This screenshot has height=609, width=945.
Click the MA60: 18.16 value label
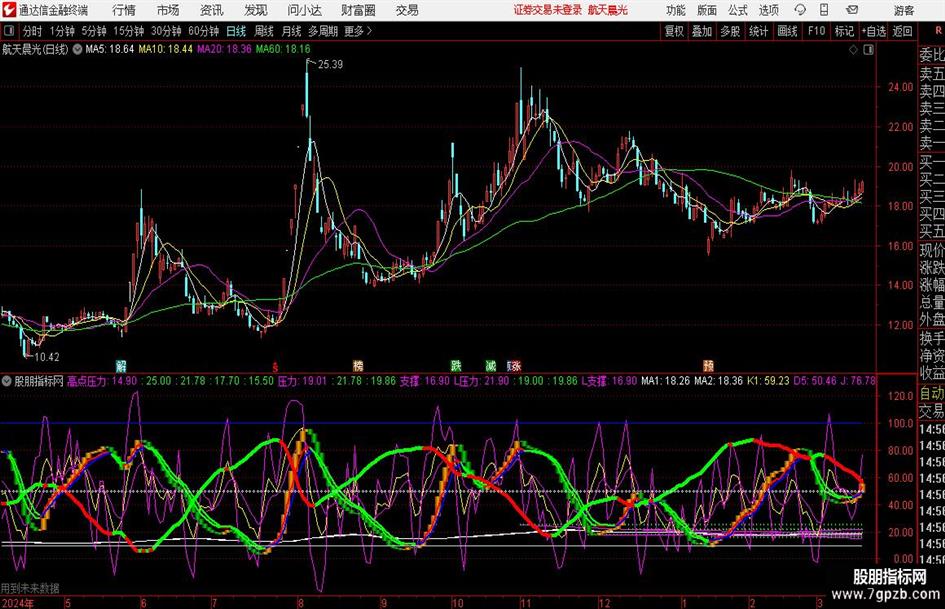283,49
